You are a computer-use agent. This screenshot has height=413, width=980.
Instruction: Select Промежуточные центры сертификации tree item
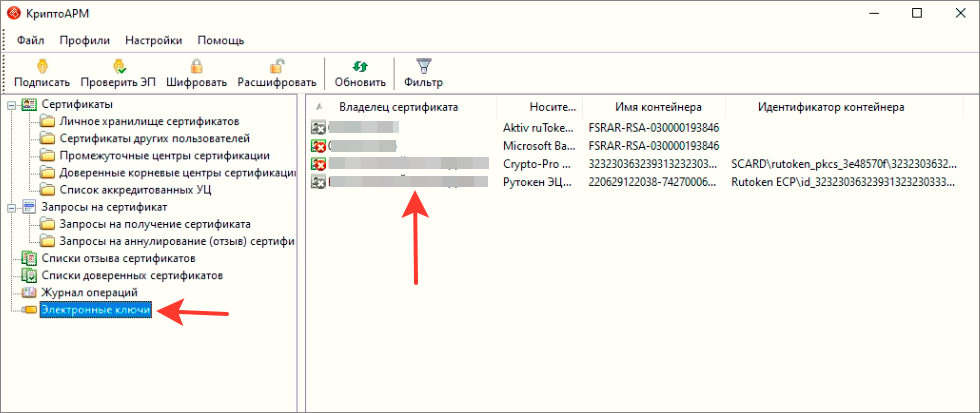pos(165,155)
